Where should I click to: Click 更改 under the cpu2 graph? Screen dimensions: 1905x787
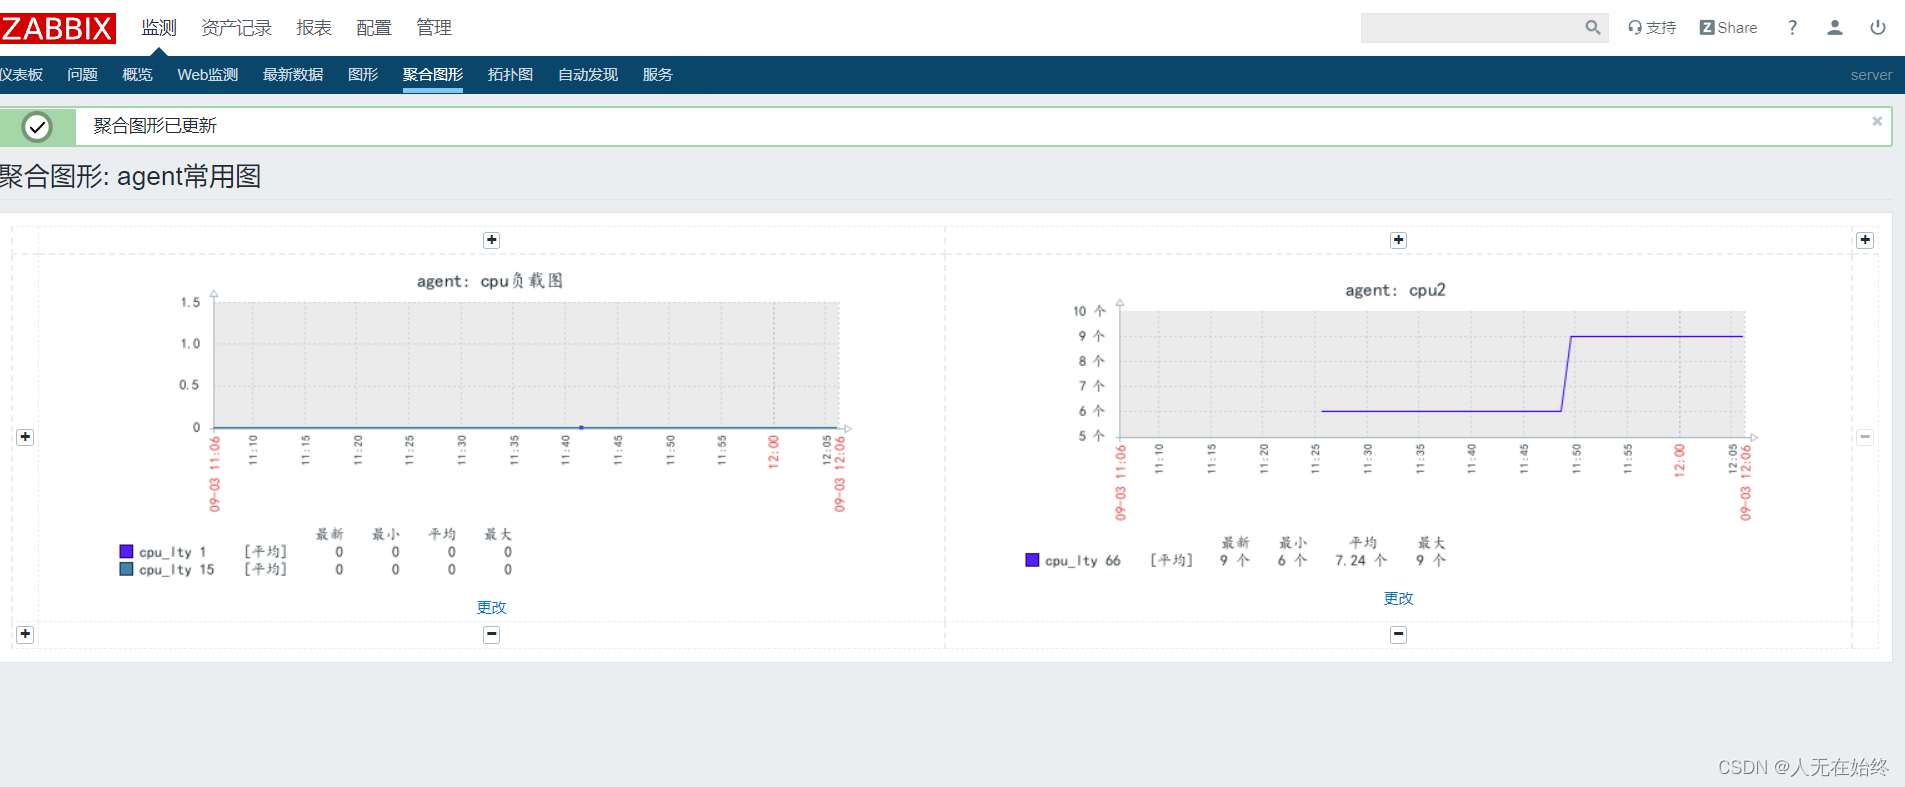1399,598
